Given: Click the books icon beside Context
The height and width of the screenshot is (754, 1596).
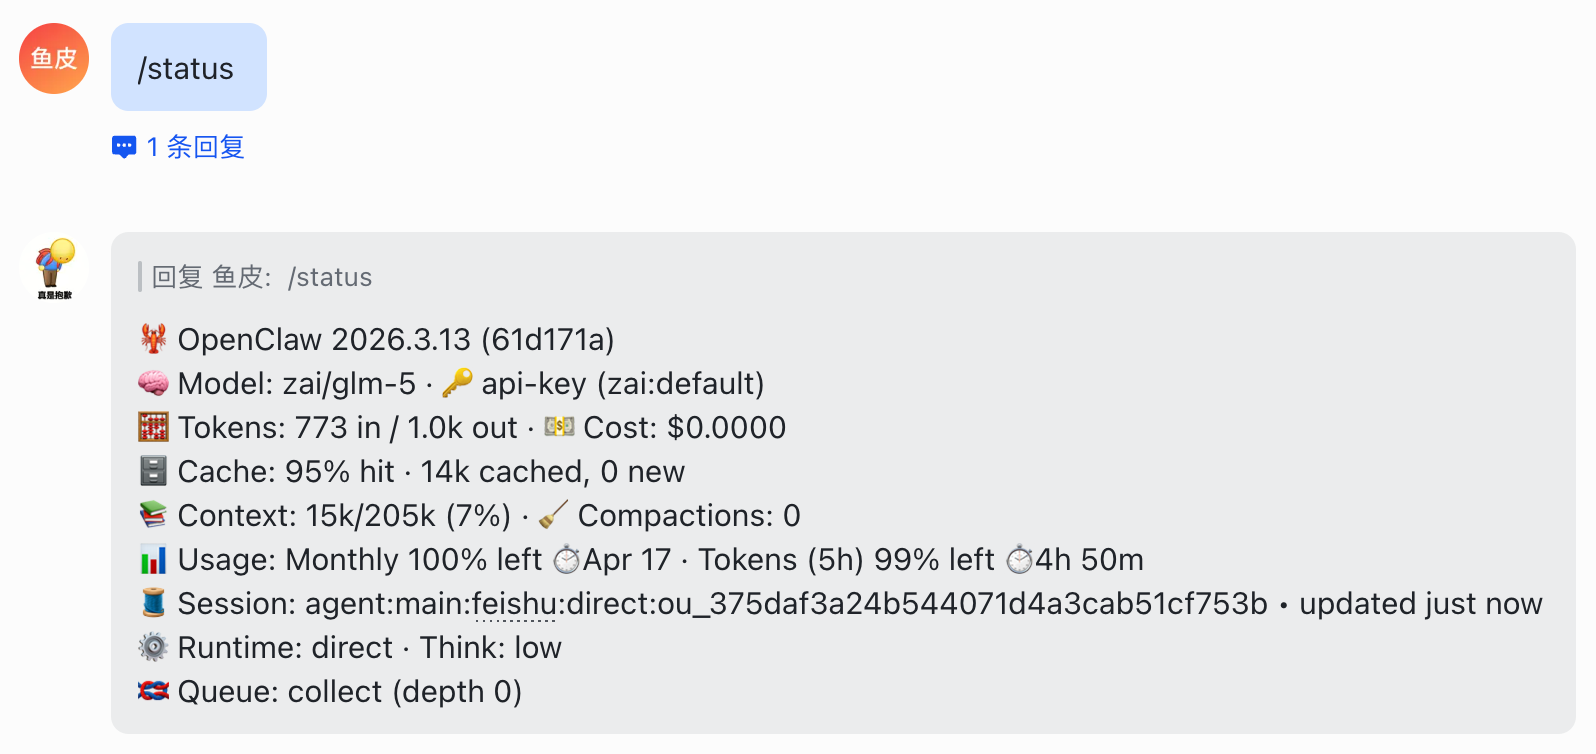Looking at the screenshot, I should click(x=153, y=515).
